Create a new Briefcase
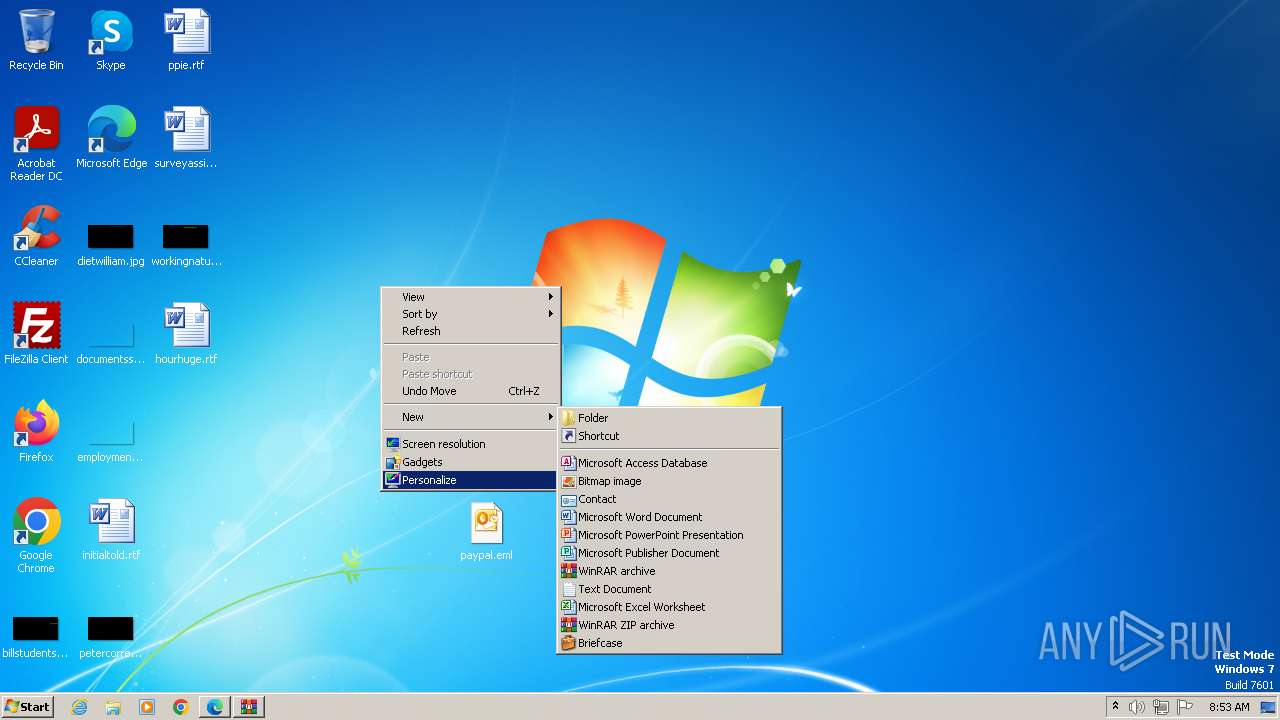 point(669,643)
